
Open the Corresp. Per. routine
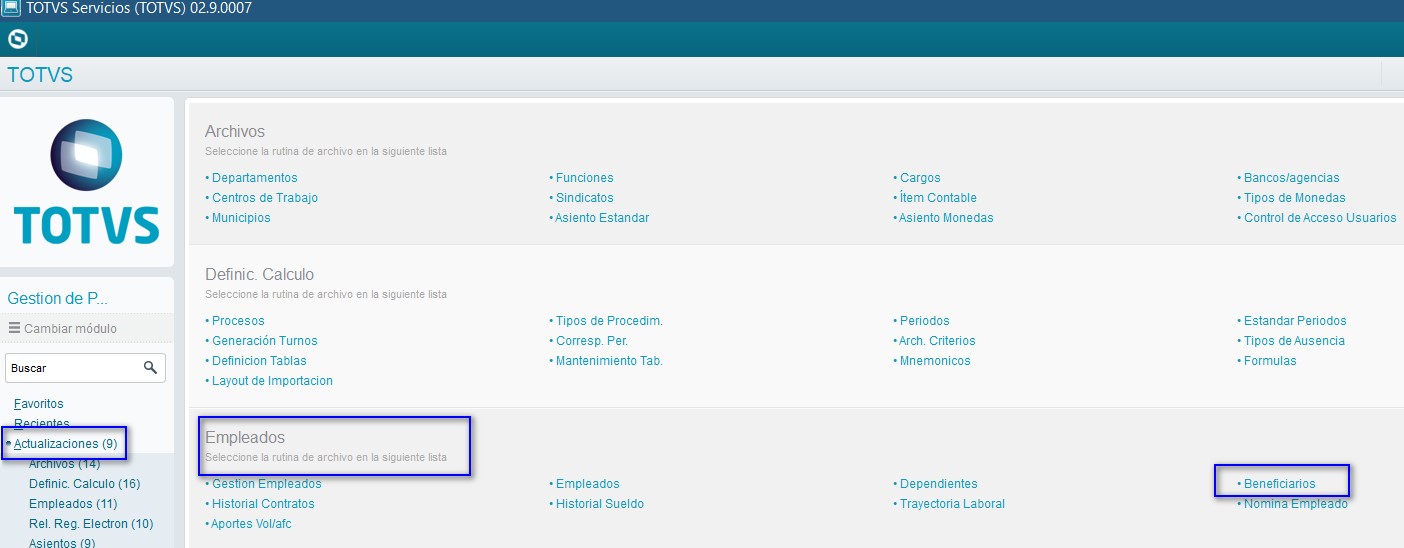[x=592, y=341]
